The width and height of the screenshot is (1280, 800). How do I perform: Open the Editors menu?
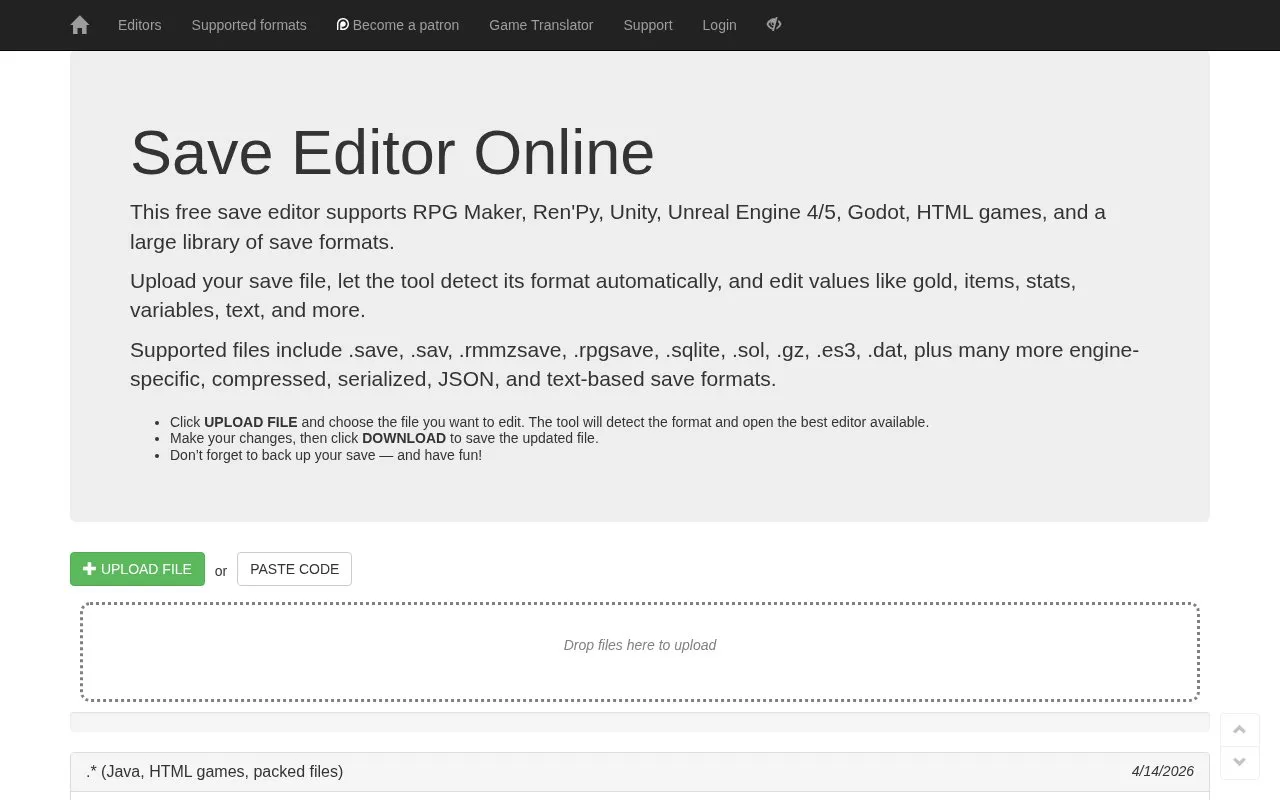coord(139,25)
